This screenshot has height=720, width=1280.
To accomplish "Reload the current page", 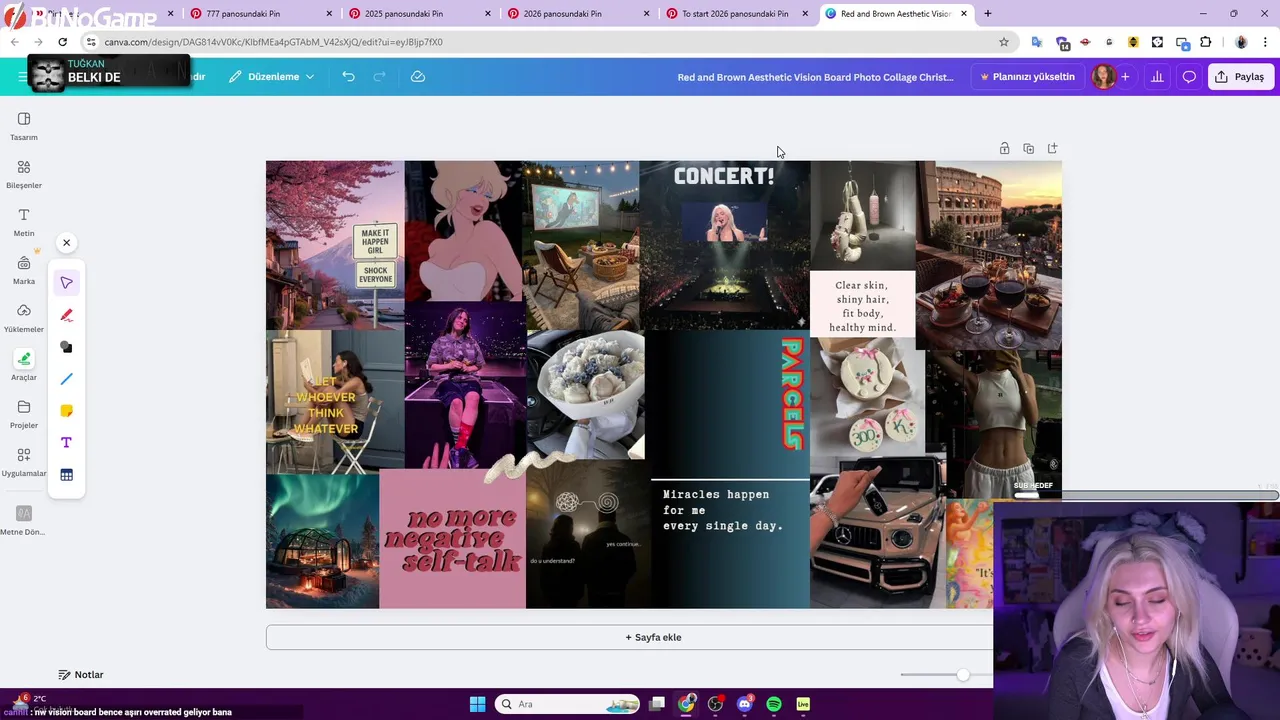I will 62,42.
